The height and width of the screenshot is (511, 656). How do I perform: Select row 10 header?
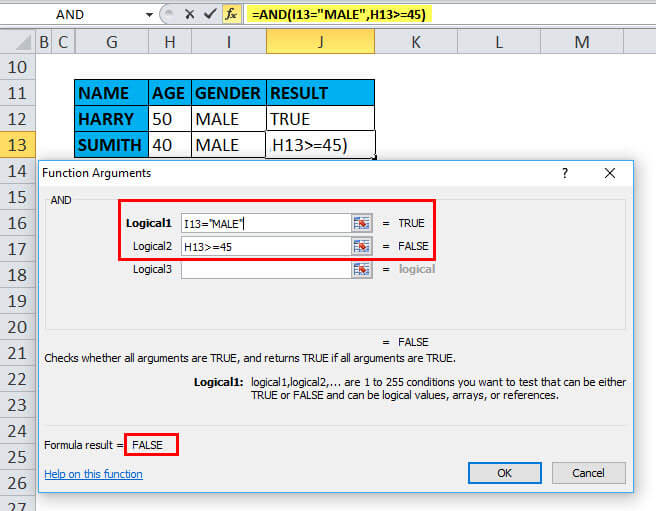pos(18,67)
